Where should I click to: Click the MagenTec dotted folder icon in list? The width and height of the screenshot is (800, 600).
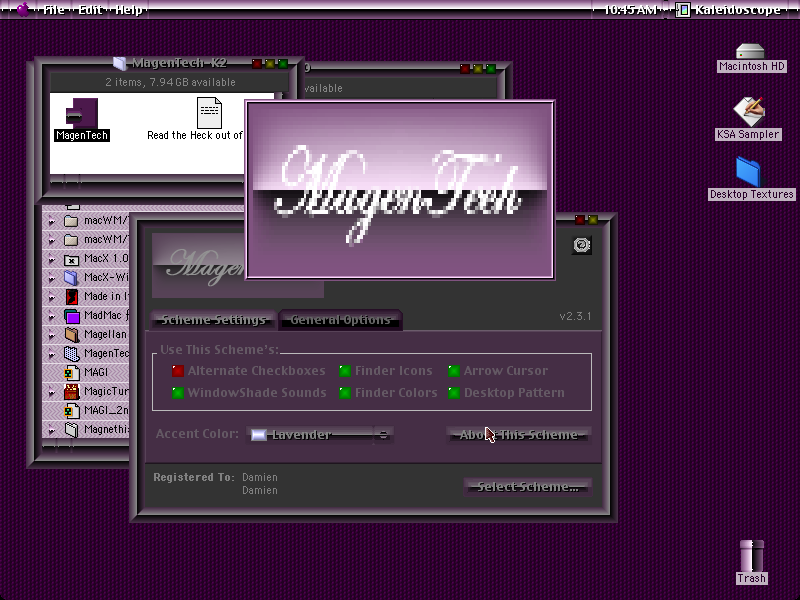coord(71,354)
